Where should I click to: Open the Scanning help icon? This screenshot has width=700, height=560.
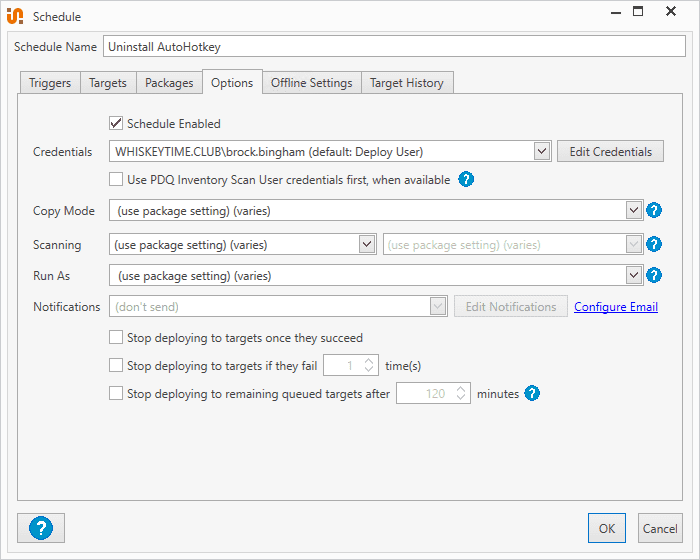(654, 244)
